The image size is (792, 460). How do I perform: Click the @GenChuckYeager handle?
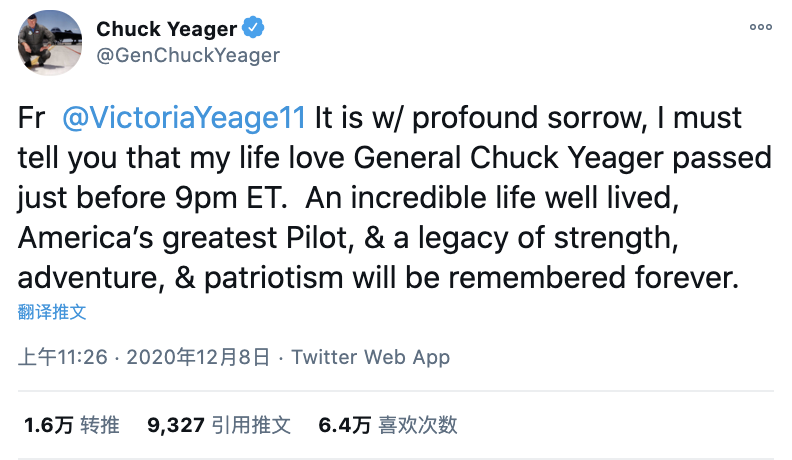[x=188, y=54]
